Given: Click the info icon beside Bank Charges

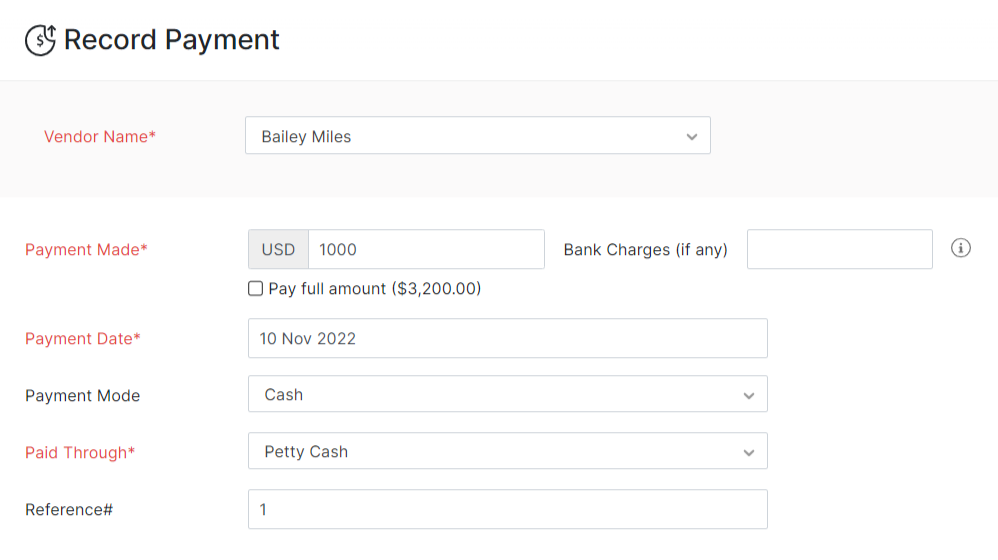Looking at the screenshot, I should point(961,248).
